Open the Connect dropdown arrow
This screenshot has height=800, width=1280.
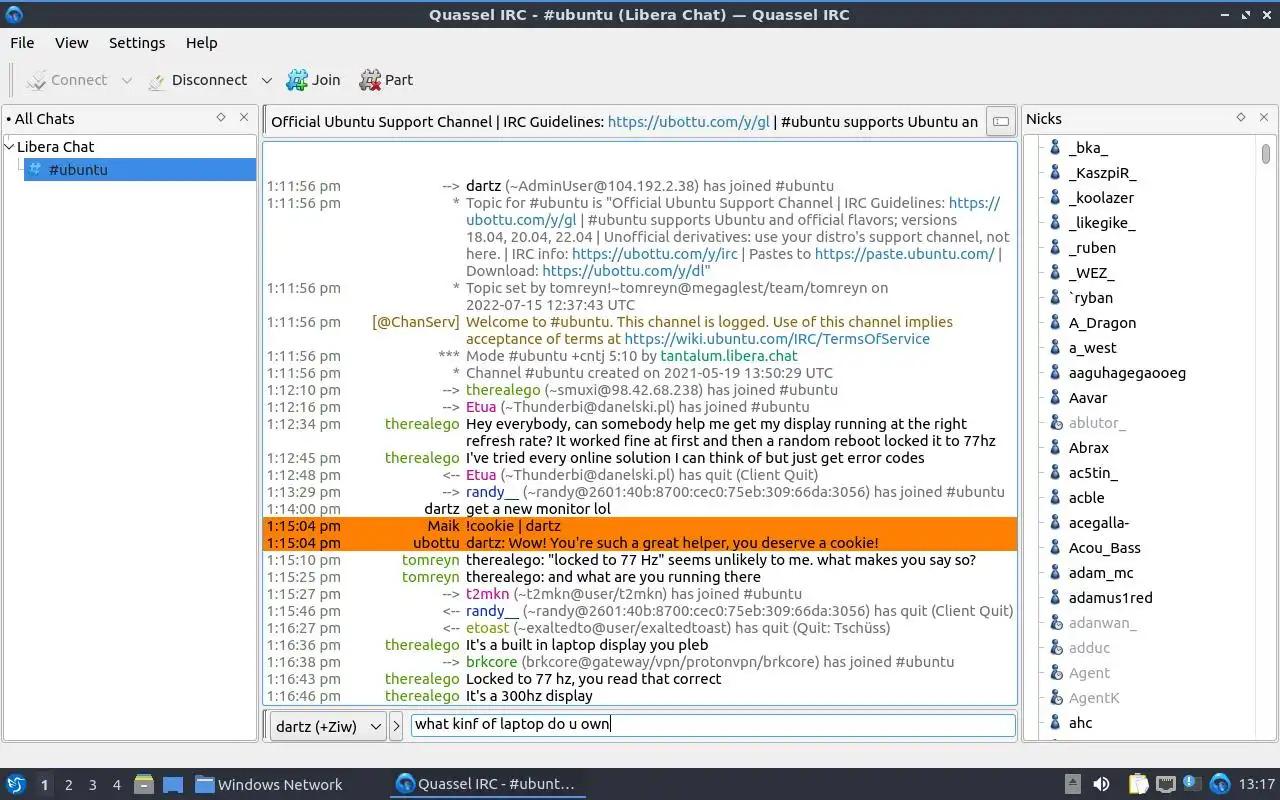coord(126,80)
